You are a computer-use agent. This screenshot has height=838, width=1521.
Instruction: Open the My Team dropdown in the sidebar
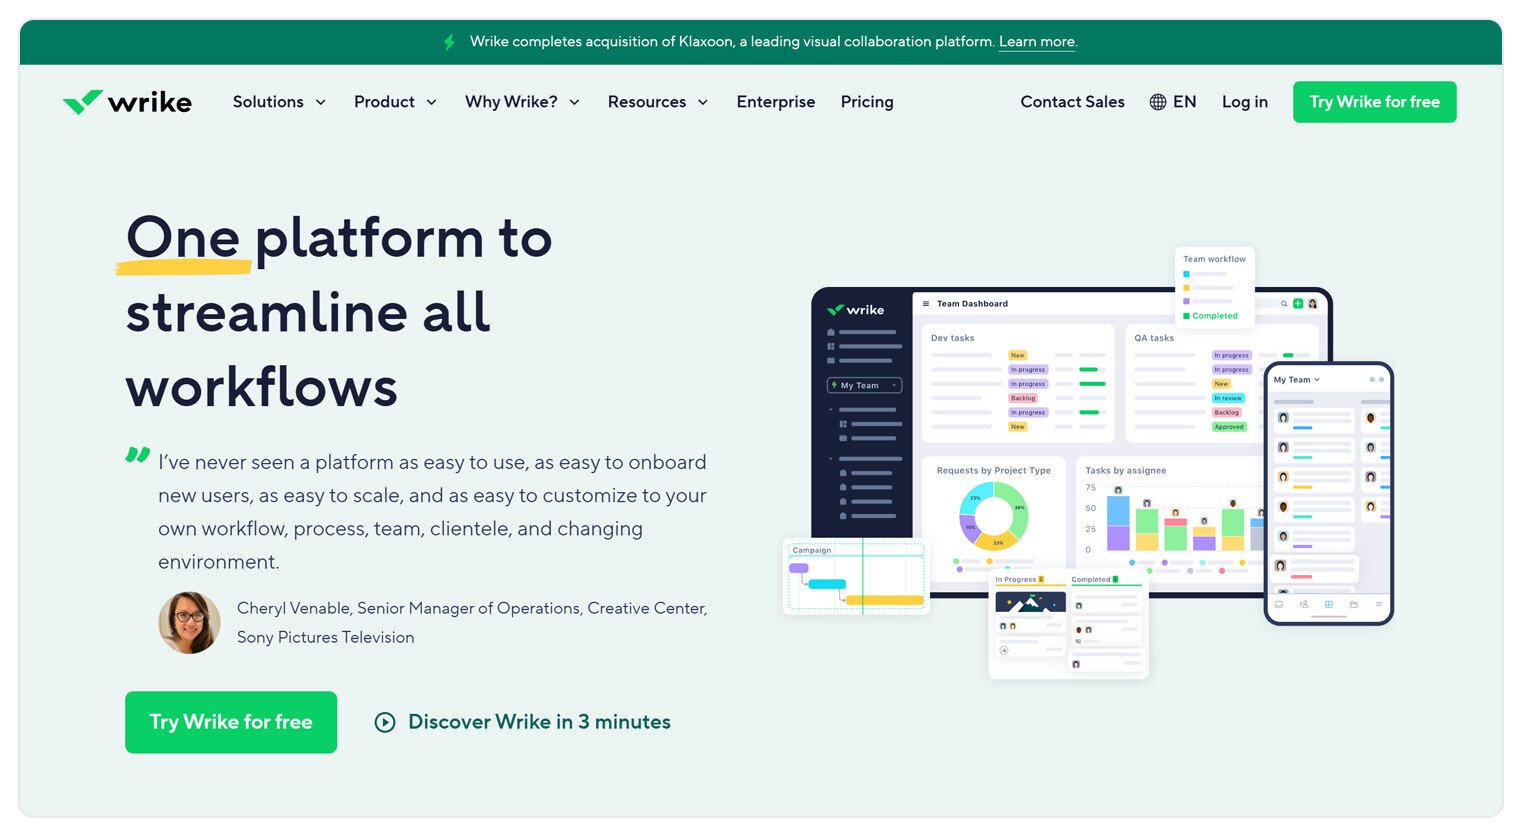pos(866,385)
